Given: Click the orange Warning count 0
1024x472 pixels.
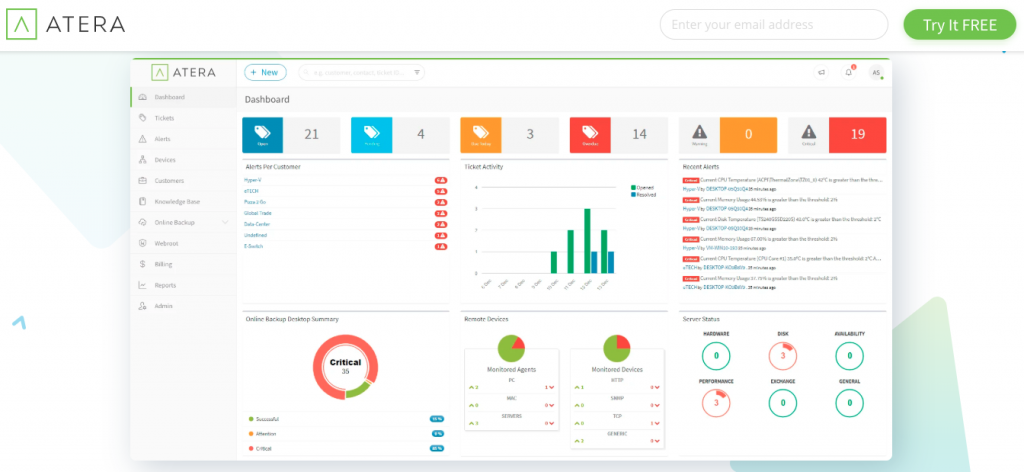Looking at the screenshot, I should point(748,135).
